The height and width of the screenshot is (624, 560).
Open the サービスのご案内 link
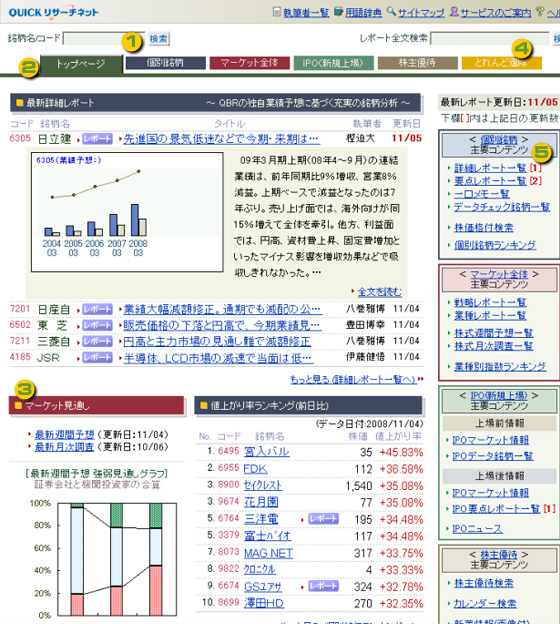pyautogui.click(x=496, y=13)
